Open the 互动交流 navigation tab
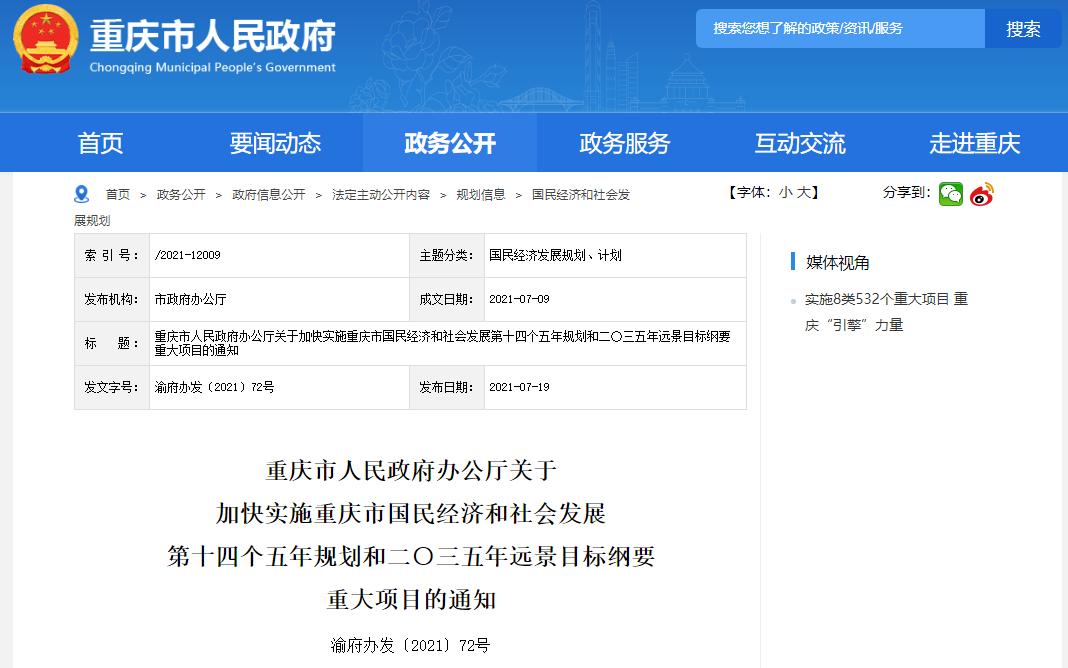Screen dimensions: 1068x668 point(800,143)
